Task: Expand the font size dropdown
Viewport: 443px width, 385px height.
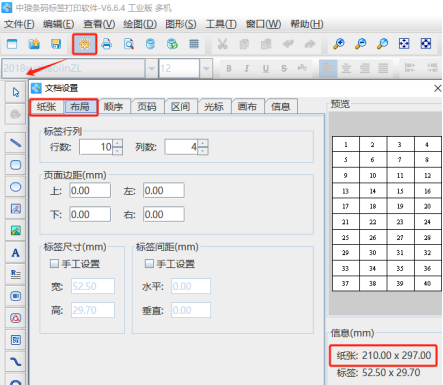Action: (206, 69)
